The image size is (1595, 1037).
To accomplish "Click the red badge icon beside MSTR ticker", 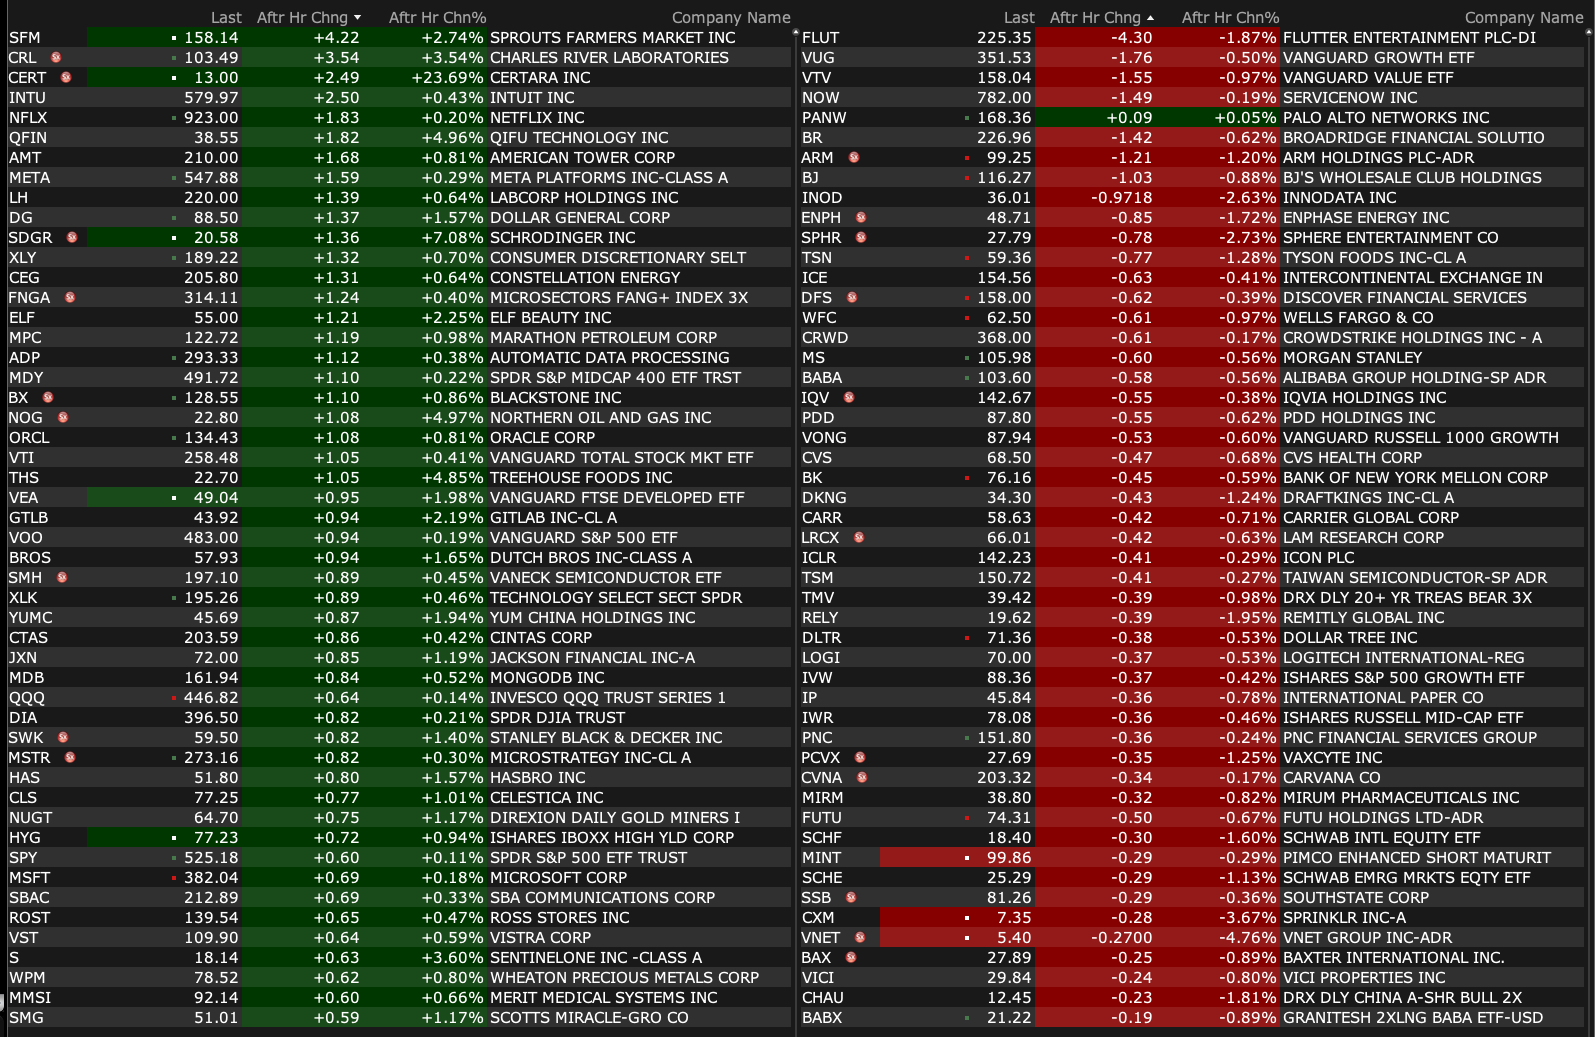I will coord(70,758).
